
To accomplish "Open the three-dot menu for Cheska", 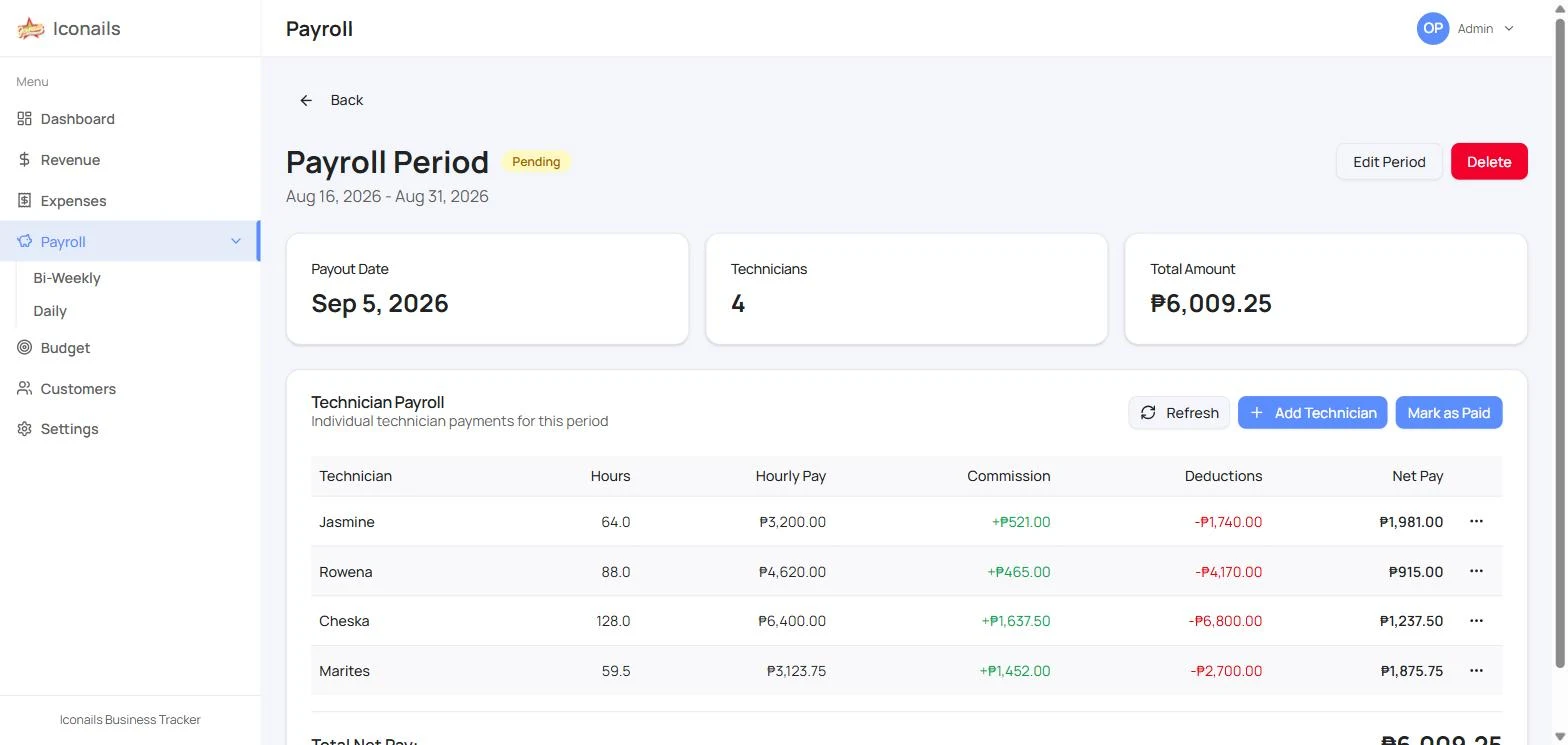I will (x=1476, y=621).
